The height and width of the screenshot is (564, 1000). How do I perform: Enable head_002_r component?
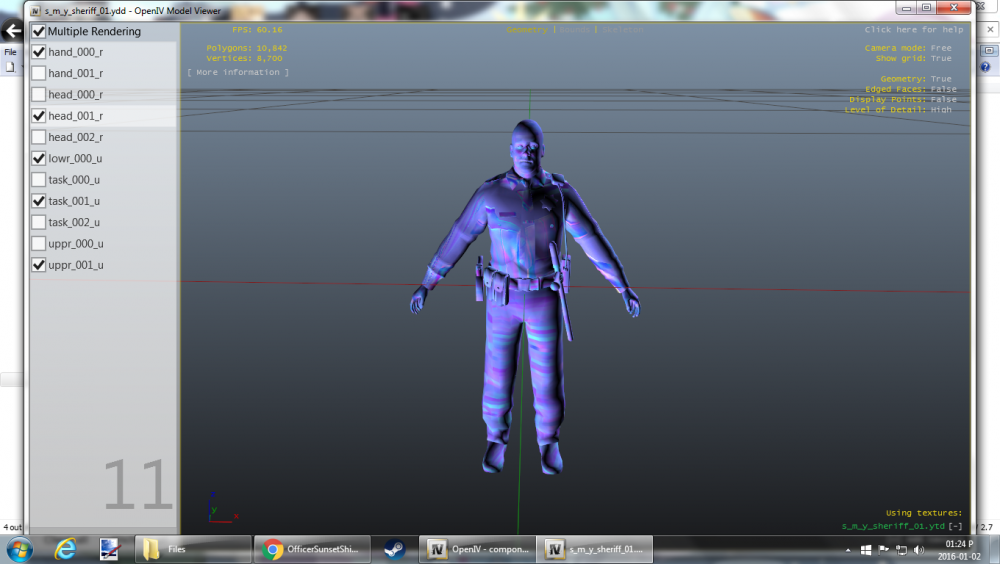click(39, 137)
